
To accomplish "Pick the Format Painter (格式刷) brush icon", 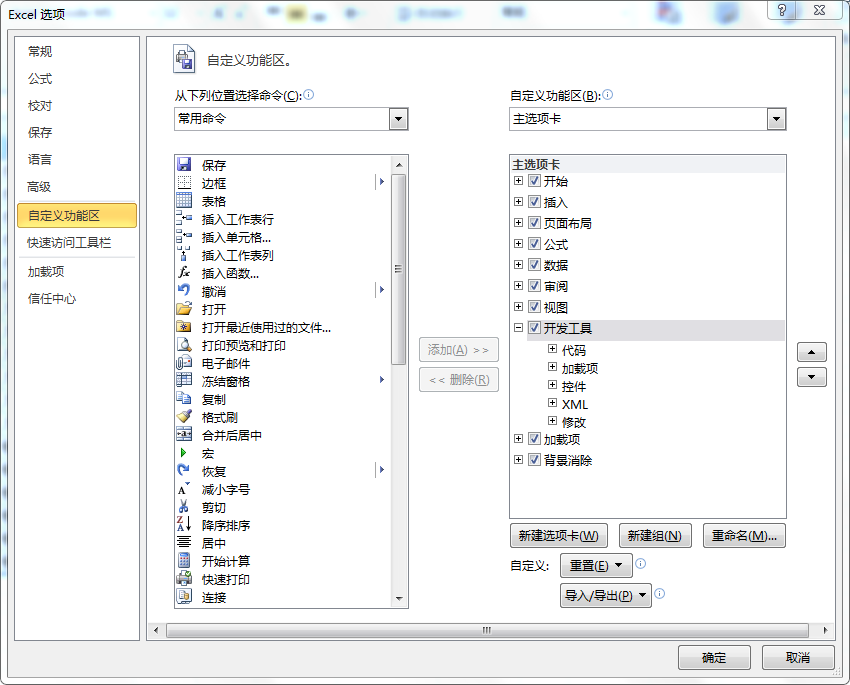I will [184, 416].
